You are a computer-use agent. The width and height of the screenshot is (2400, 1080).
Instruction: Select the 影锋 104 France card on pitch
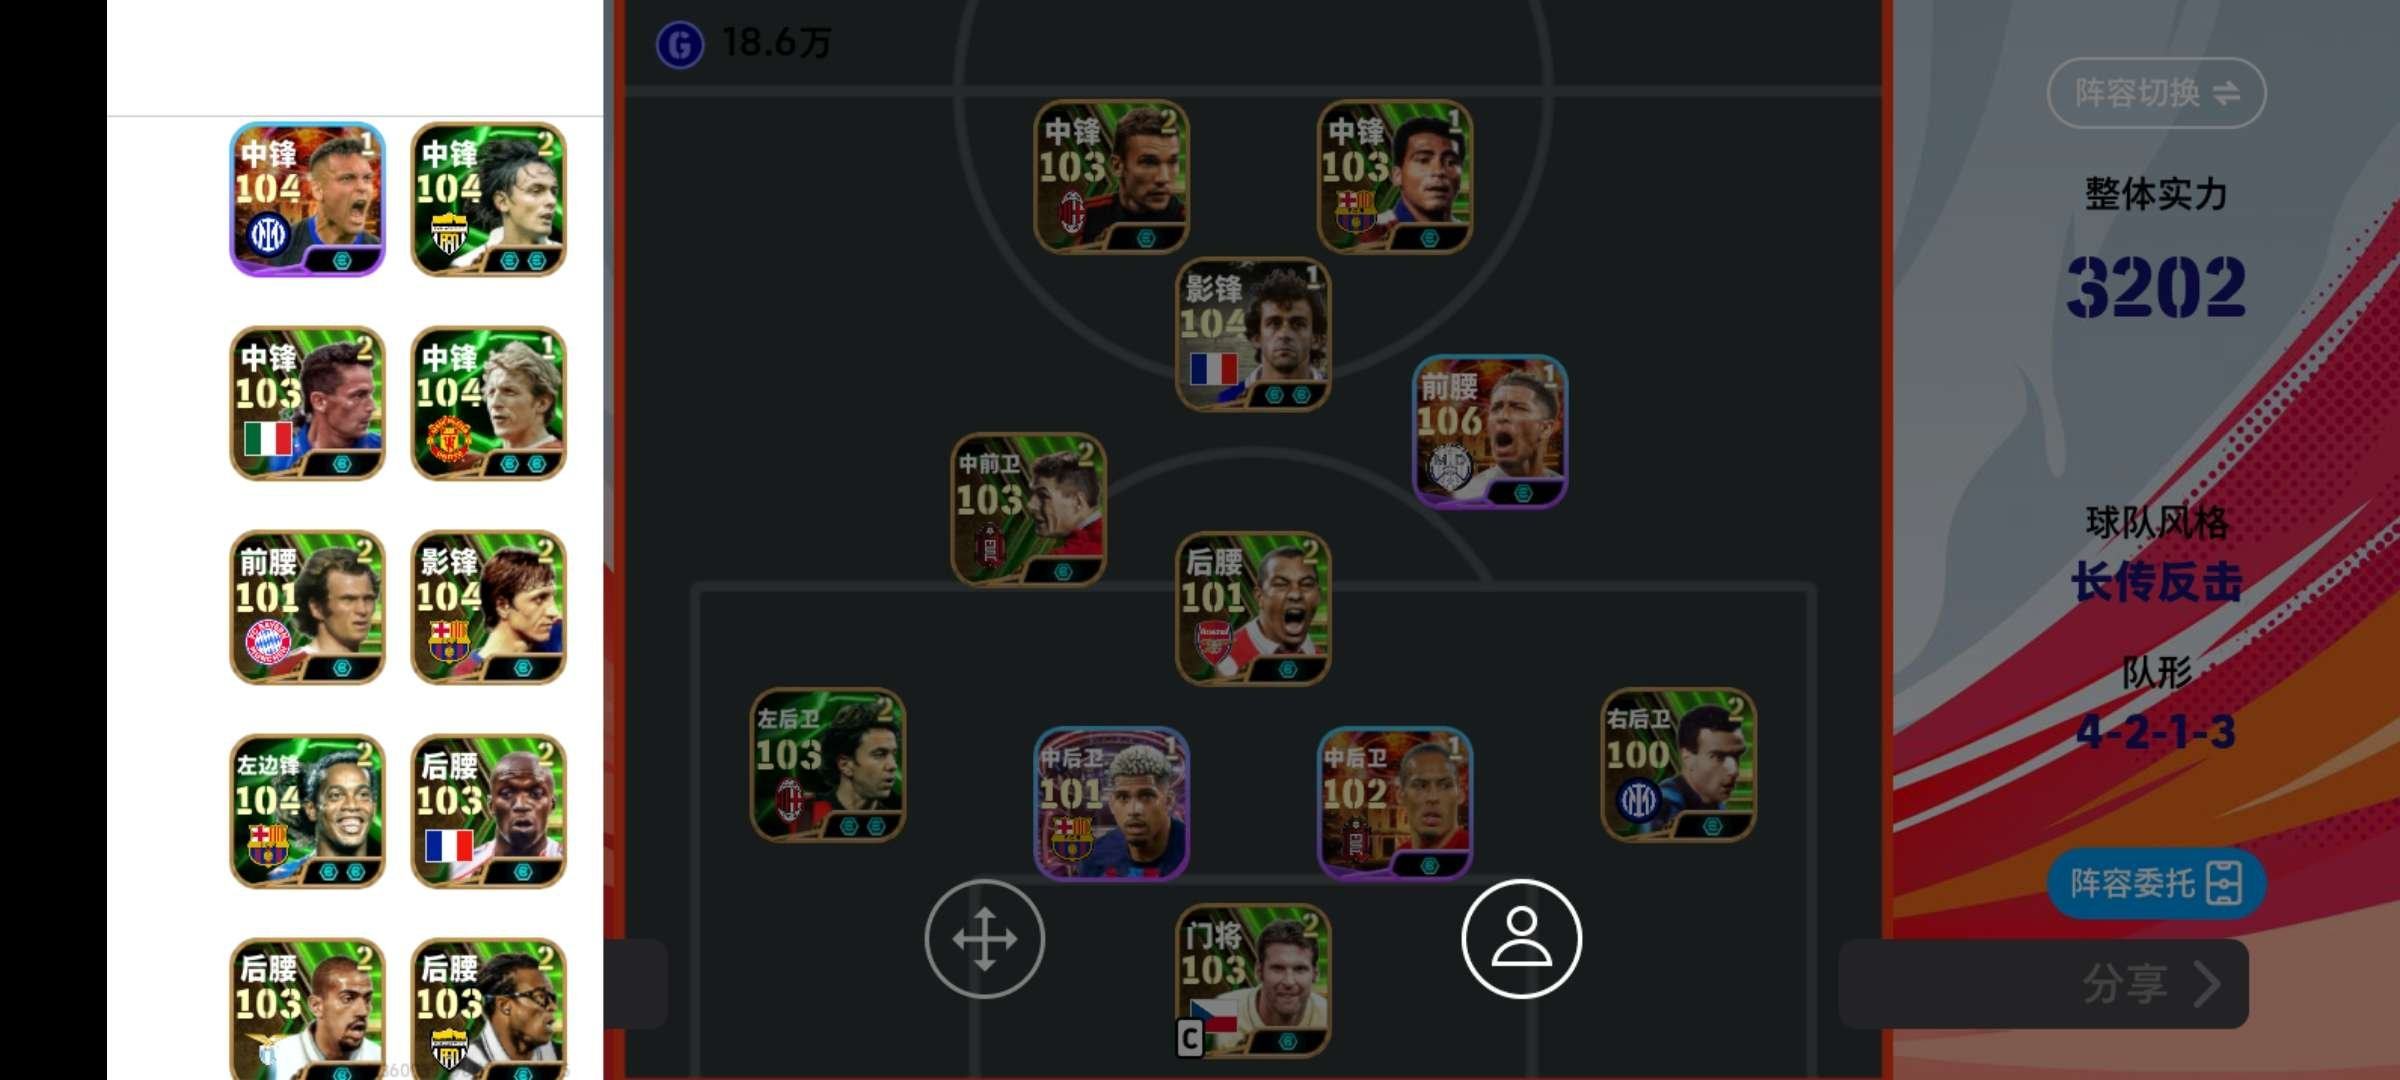tap(1253, 335)
